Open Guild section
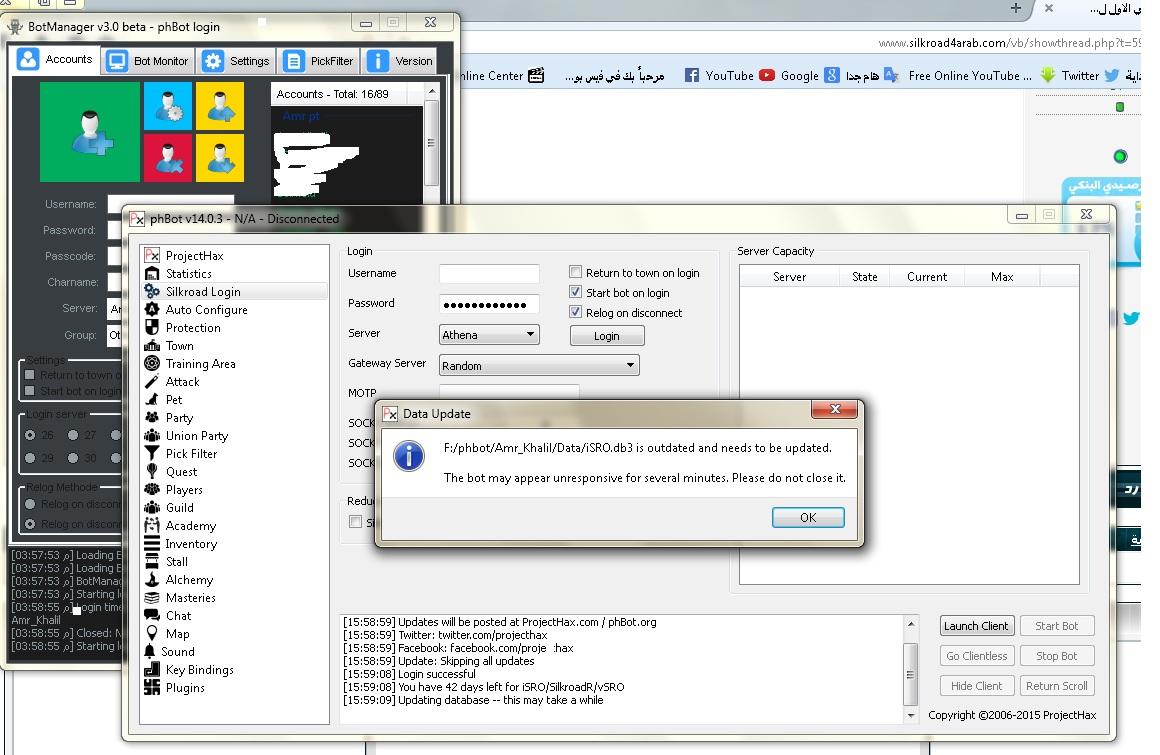The image size is (1160, 755). coord(179,507)
